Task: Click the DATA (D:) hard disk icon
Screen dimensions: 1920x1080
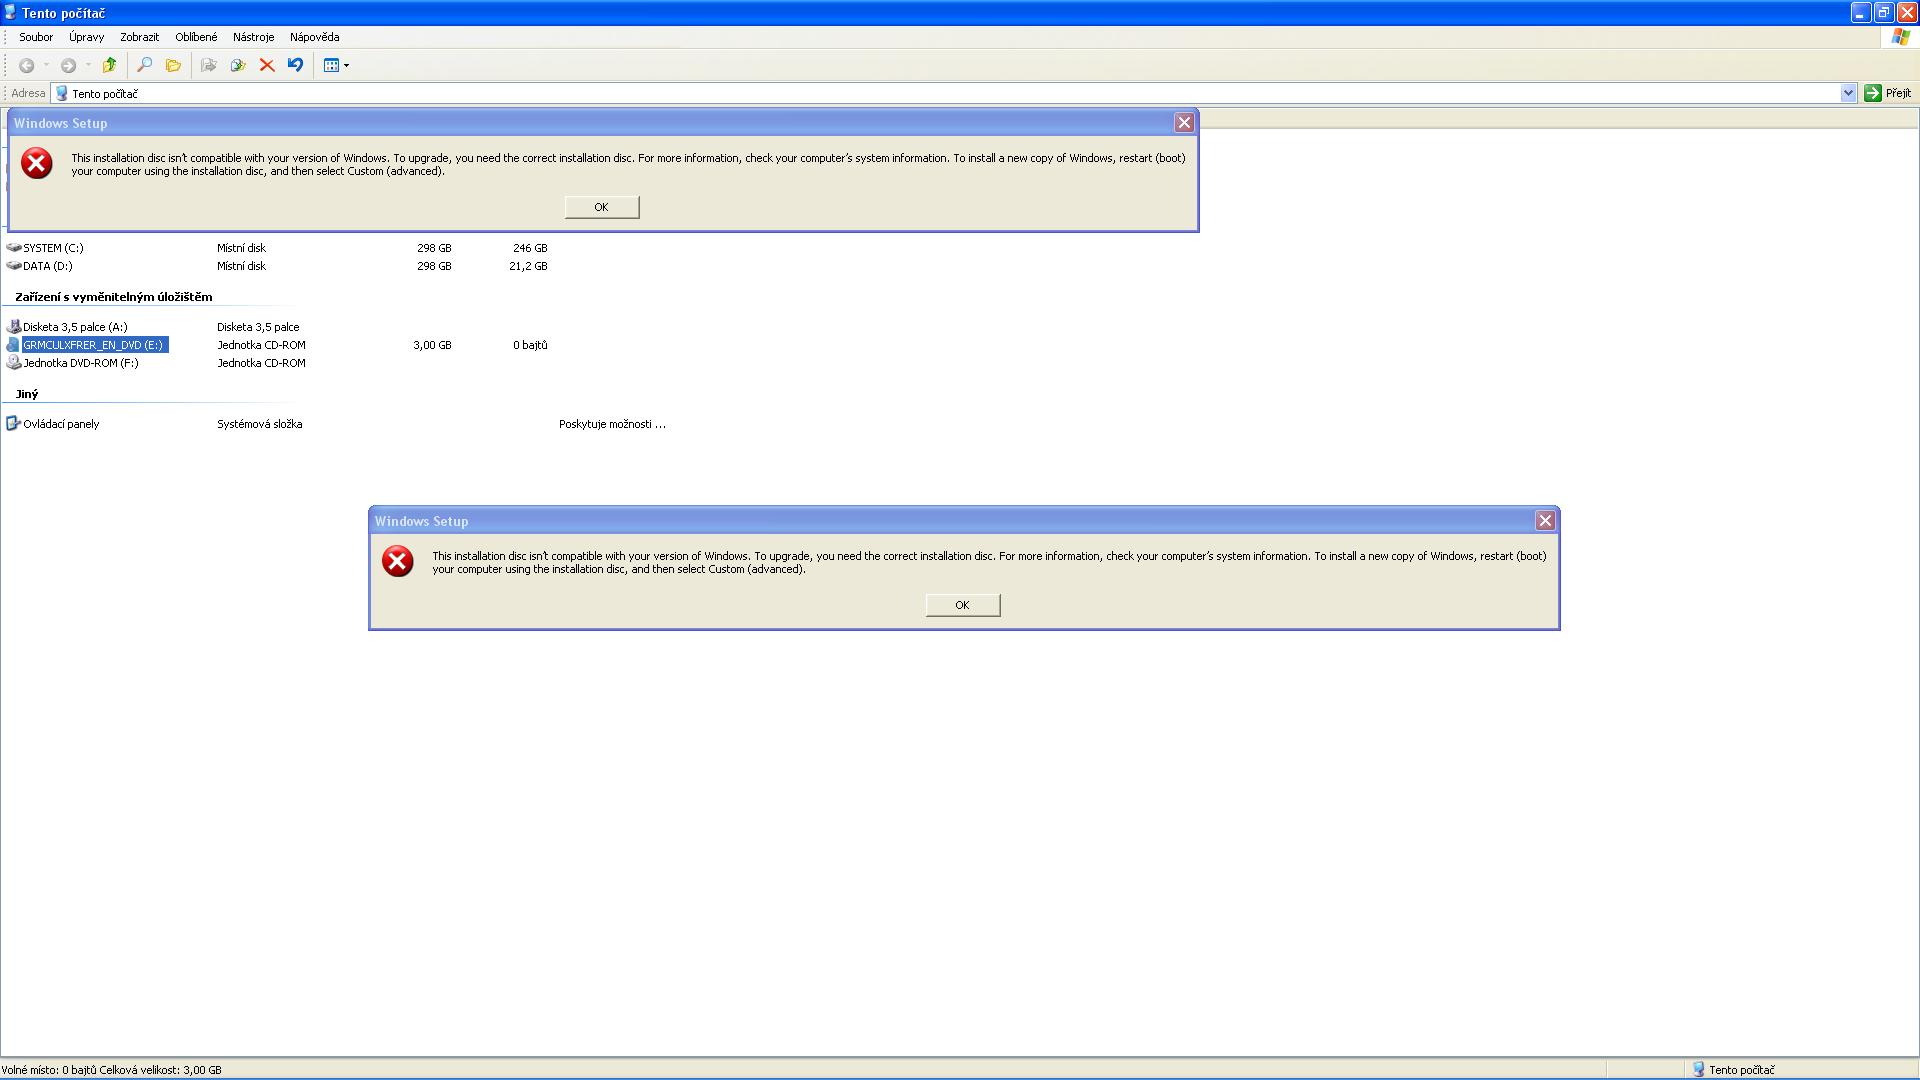Action: point(14,266)
